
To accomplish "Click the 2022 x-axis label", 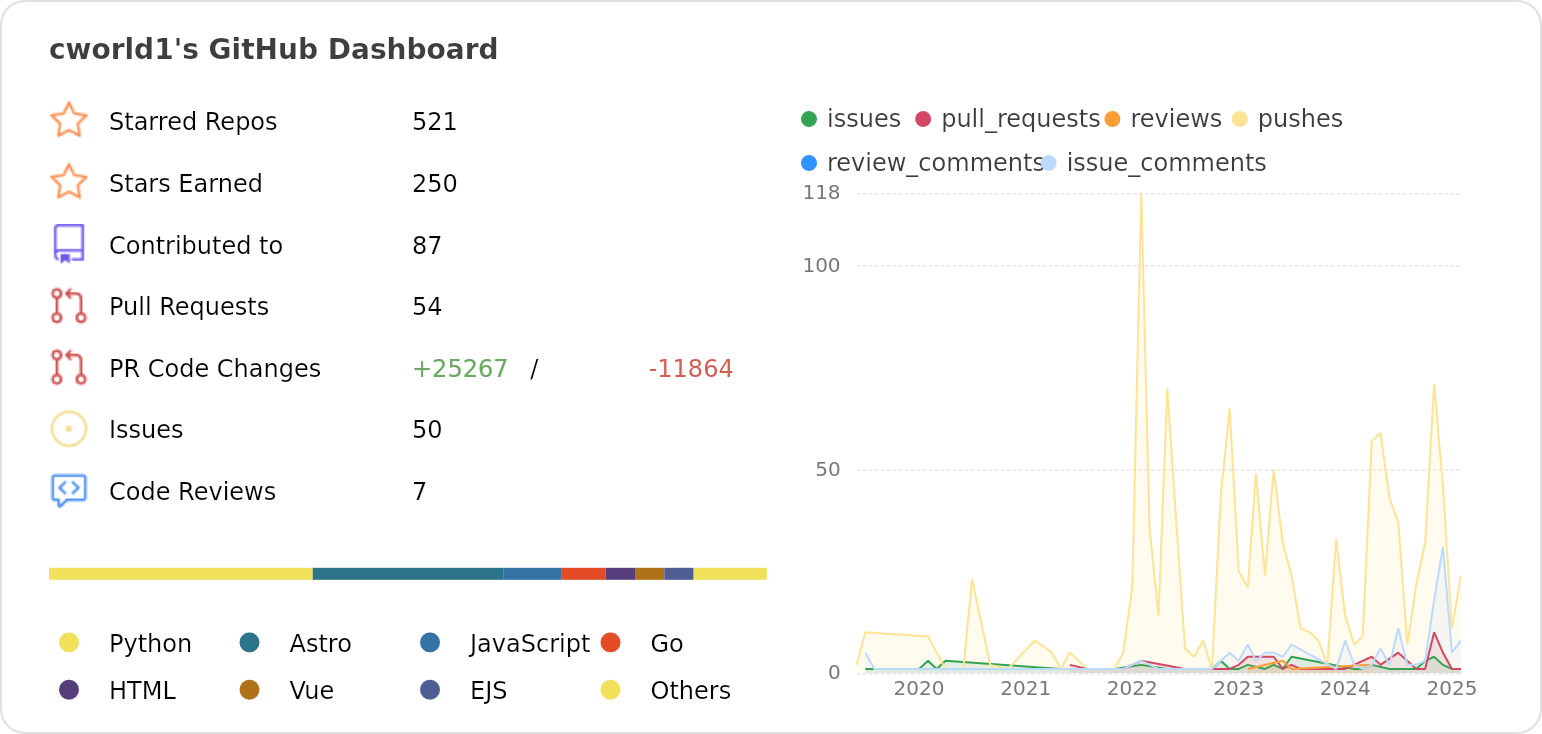I will point(1132,688).
